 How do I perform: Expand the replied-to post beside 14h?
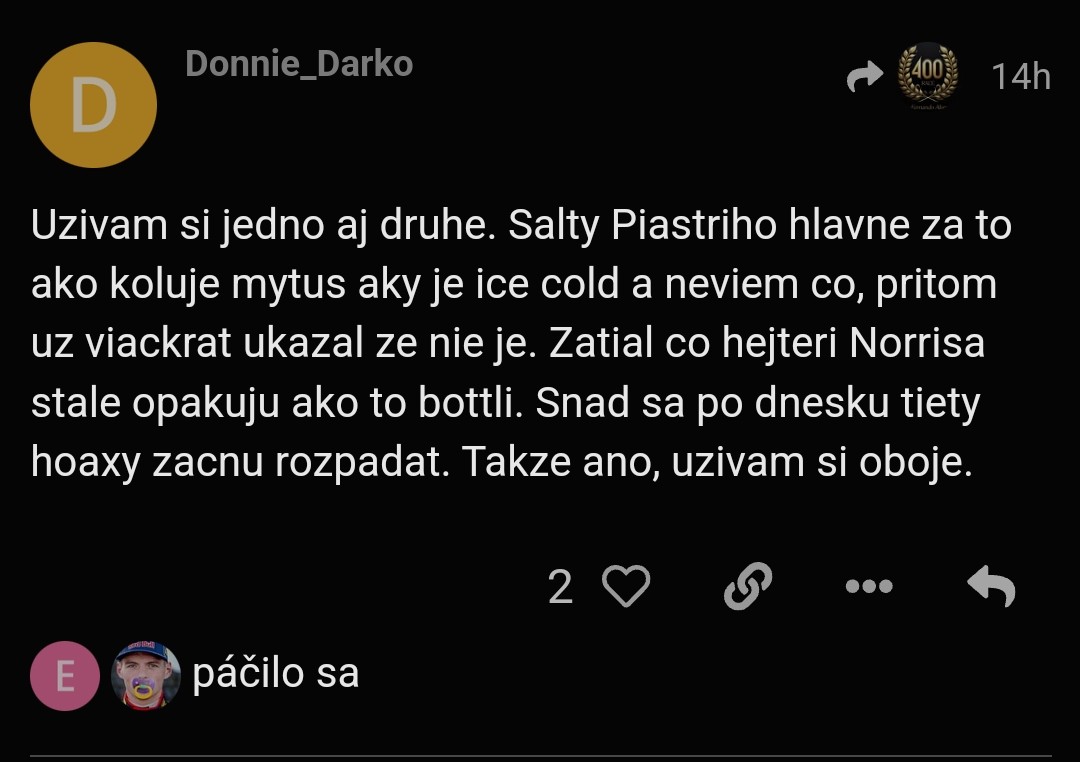[902, 76]
